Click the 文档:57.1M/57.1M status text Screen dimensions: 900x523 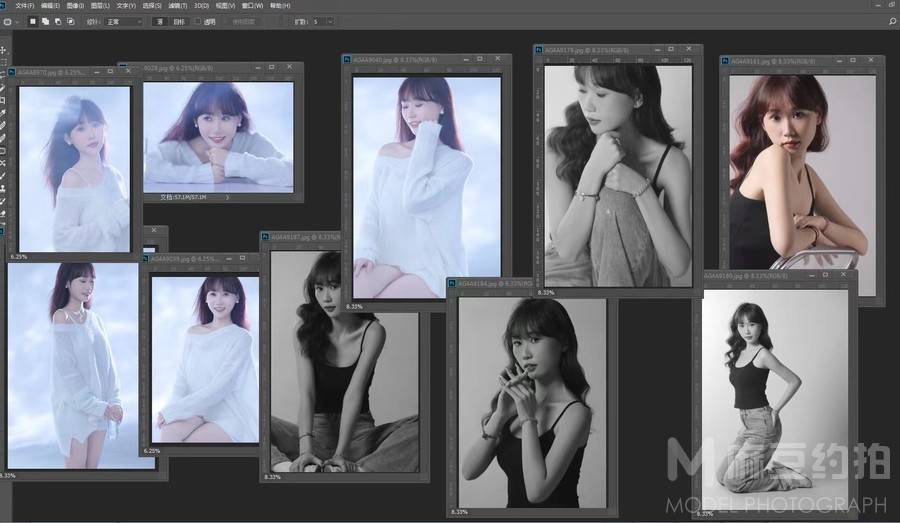tap(183, 197)
